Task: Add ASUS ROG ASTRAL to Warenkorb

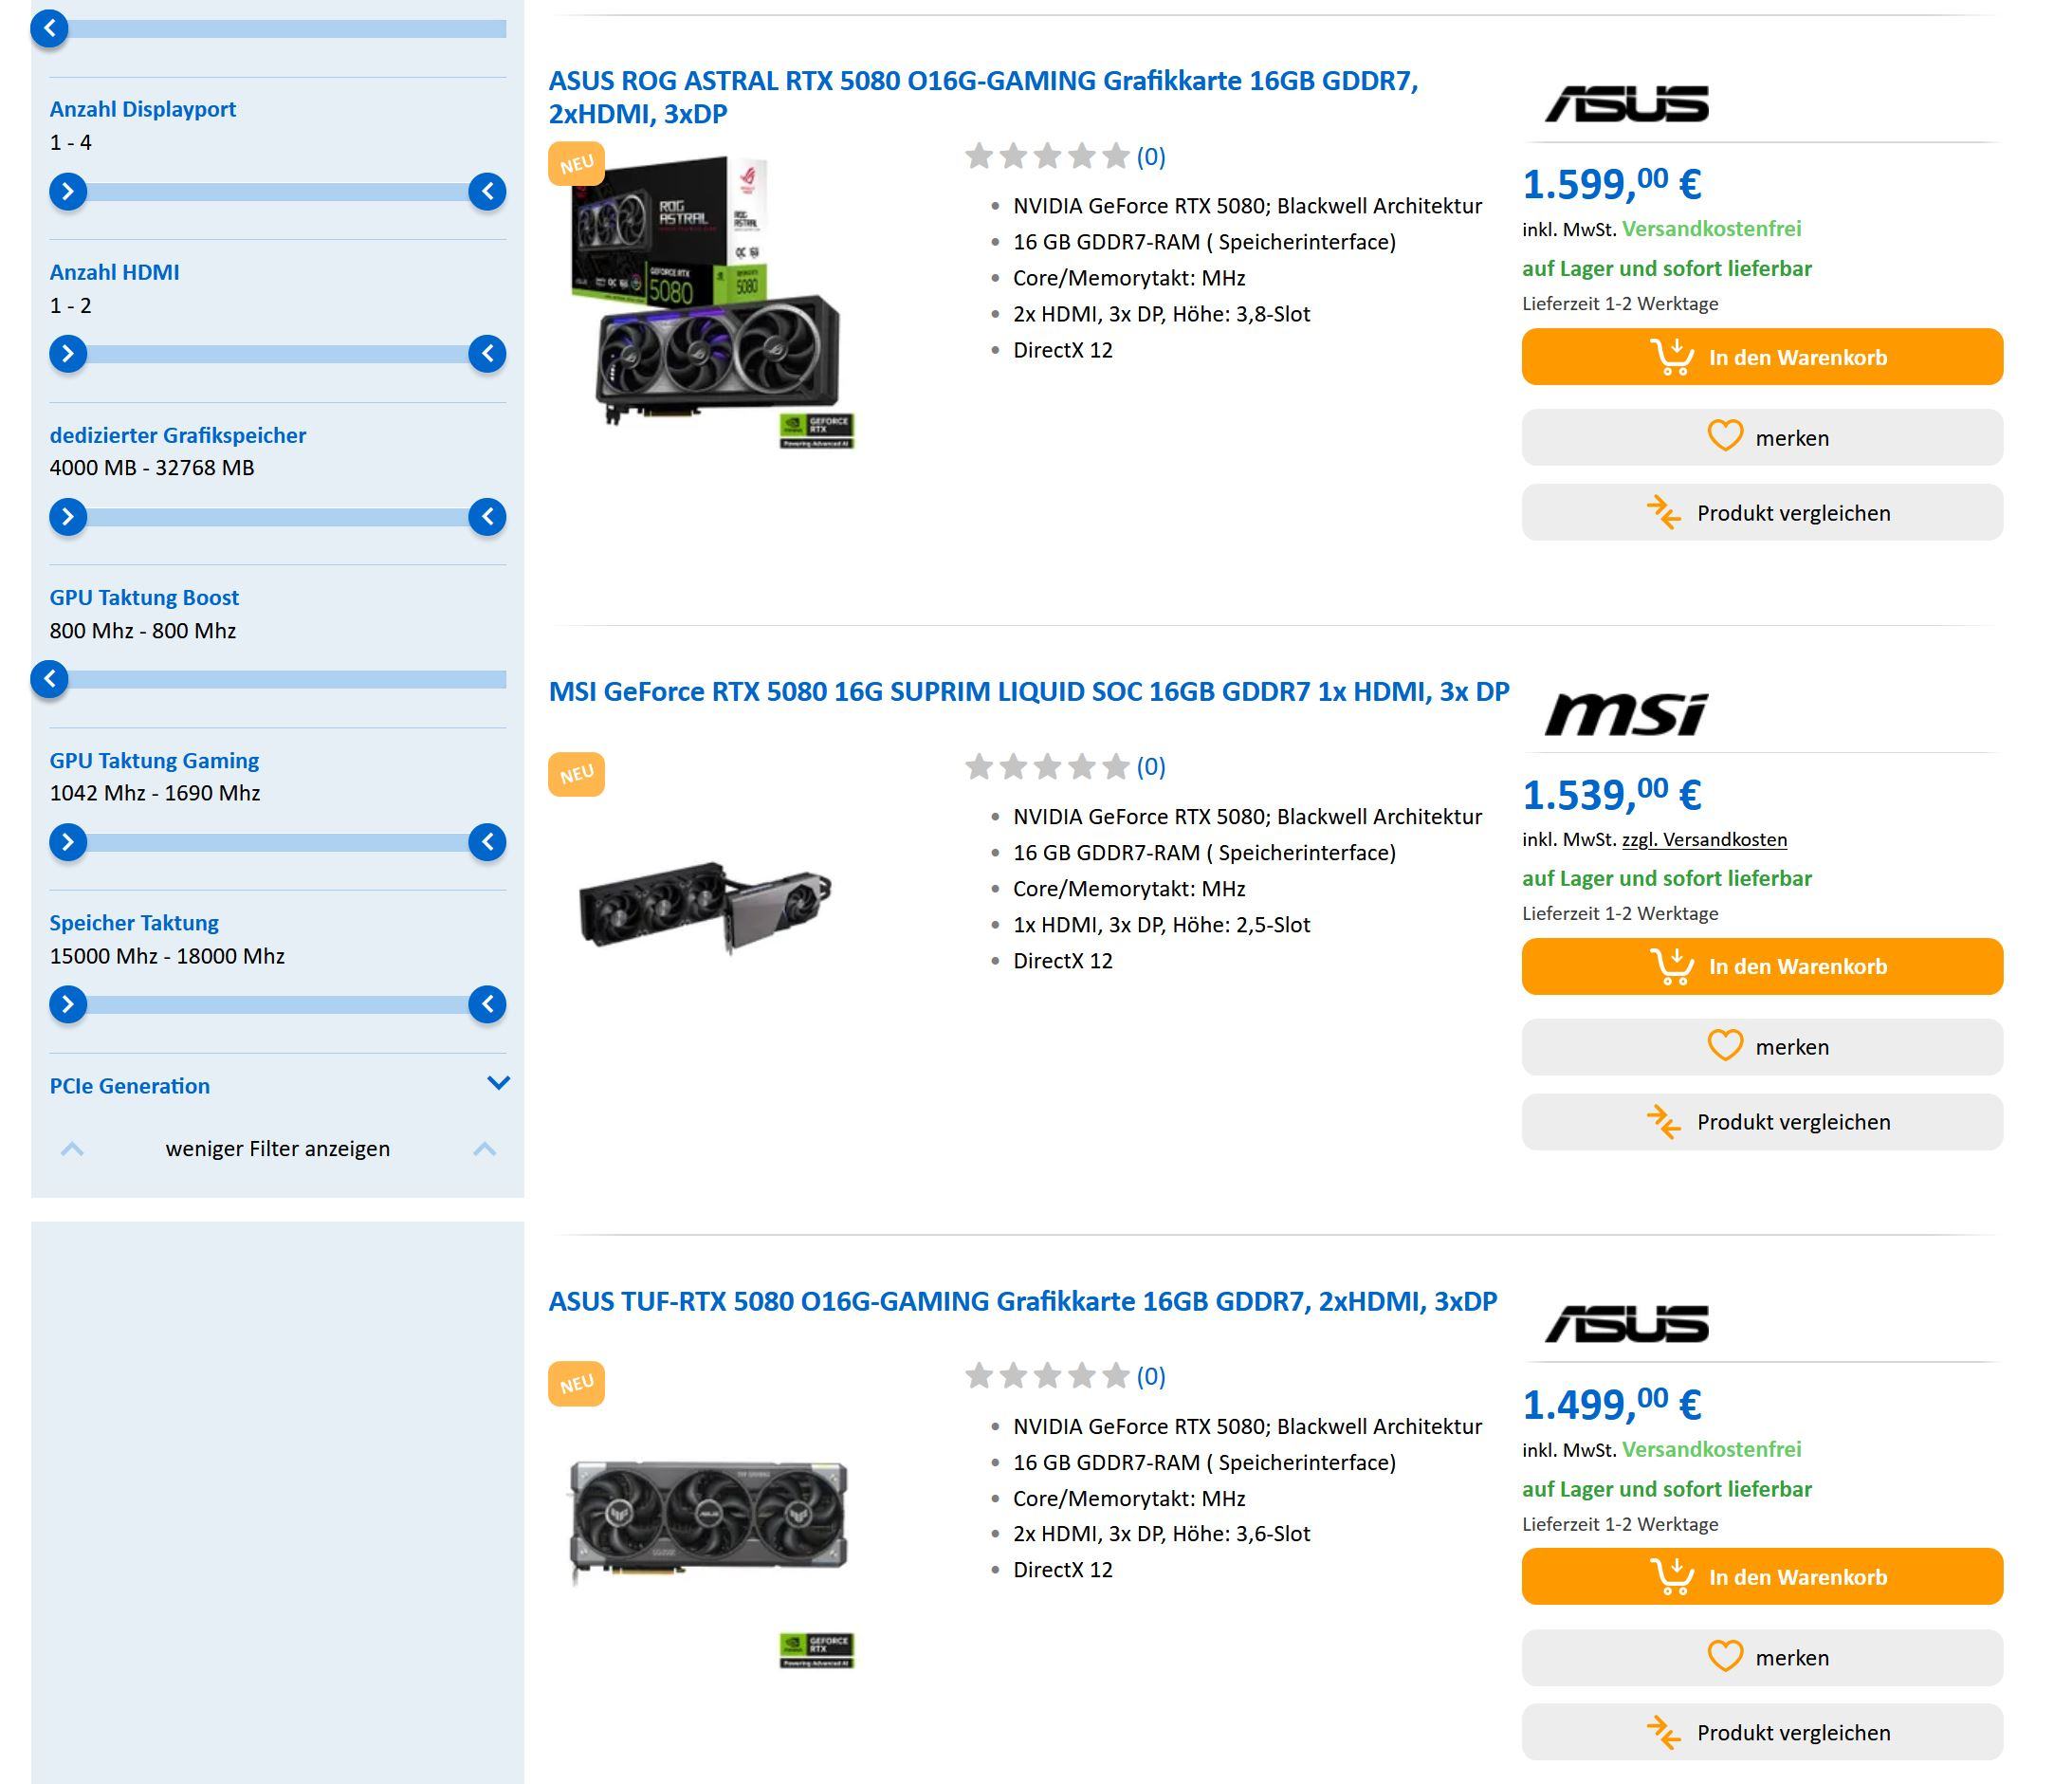Action: point(1762,357)
